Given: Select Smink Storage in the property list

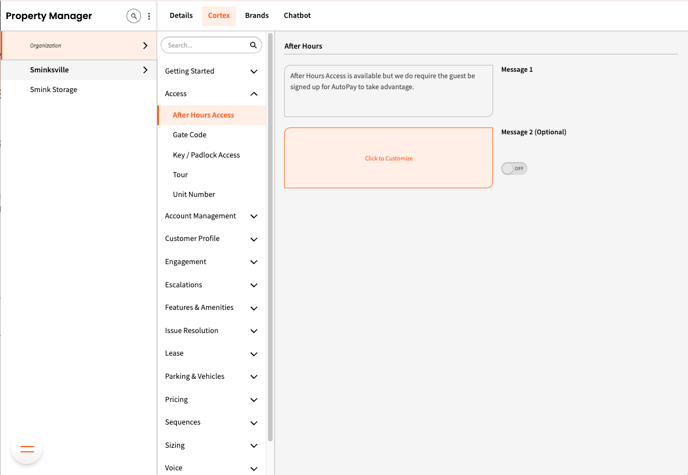Looking at the screenshot, I should point(53,90).
